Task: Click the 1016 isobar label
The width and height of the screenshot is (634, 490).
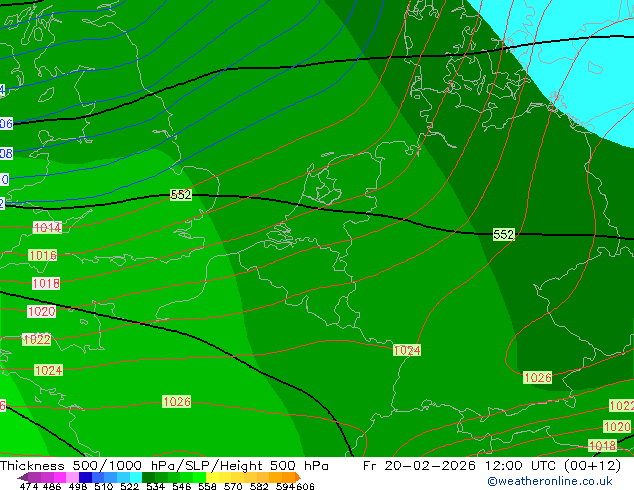Action: 42,255
